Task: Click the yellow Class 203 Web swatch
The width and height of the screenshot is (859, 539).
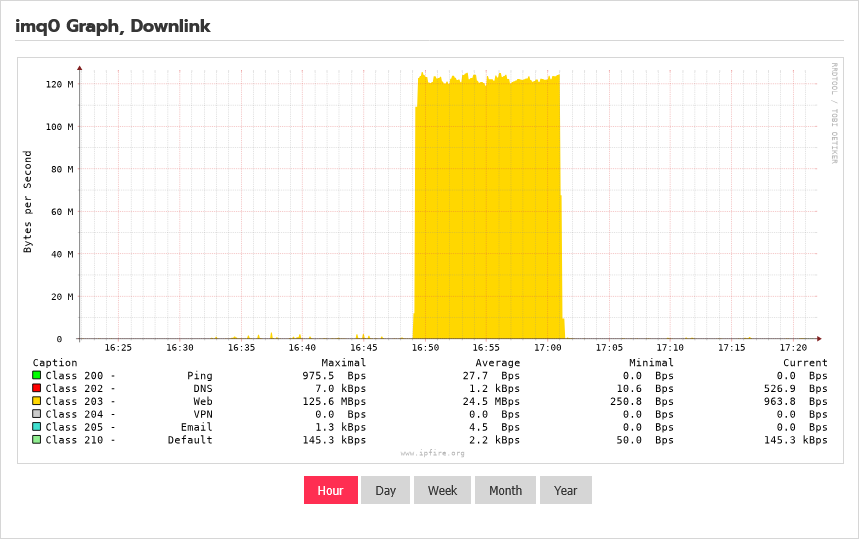Action: point(37,401)
